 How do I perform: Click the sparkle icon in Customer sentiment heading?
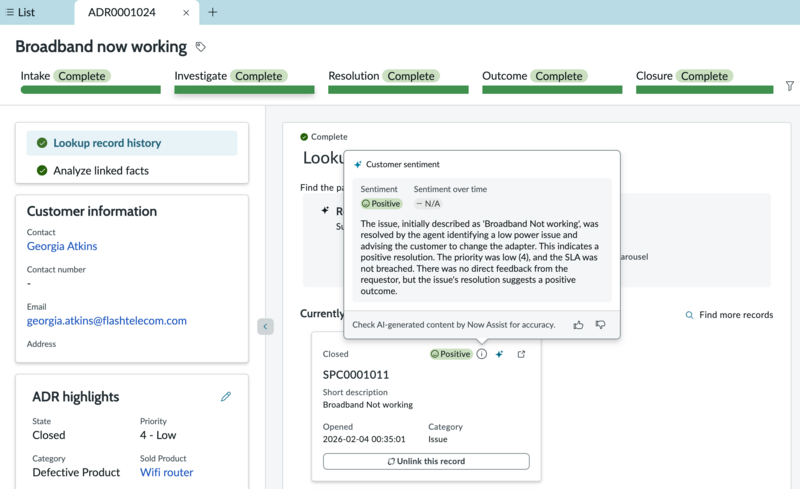pos(358,164)
